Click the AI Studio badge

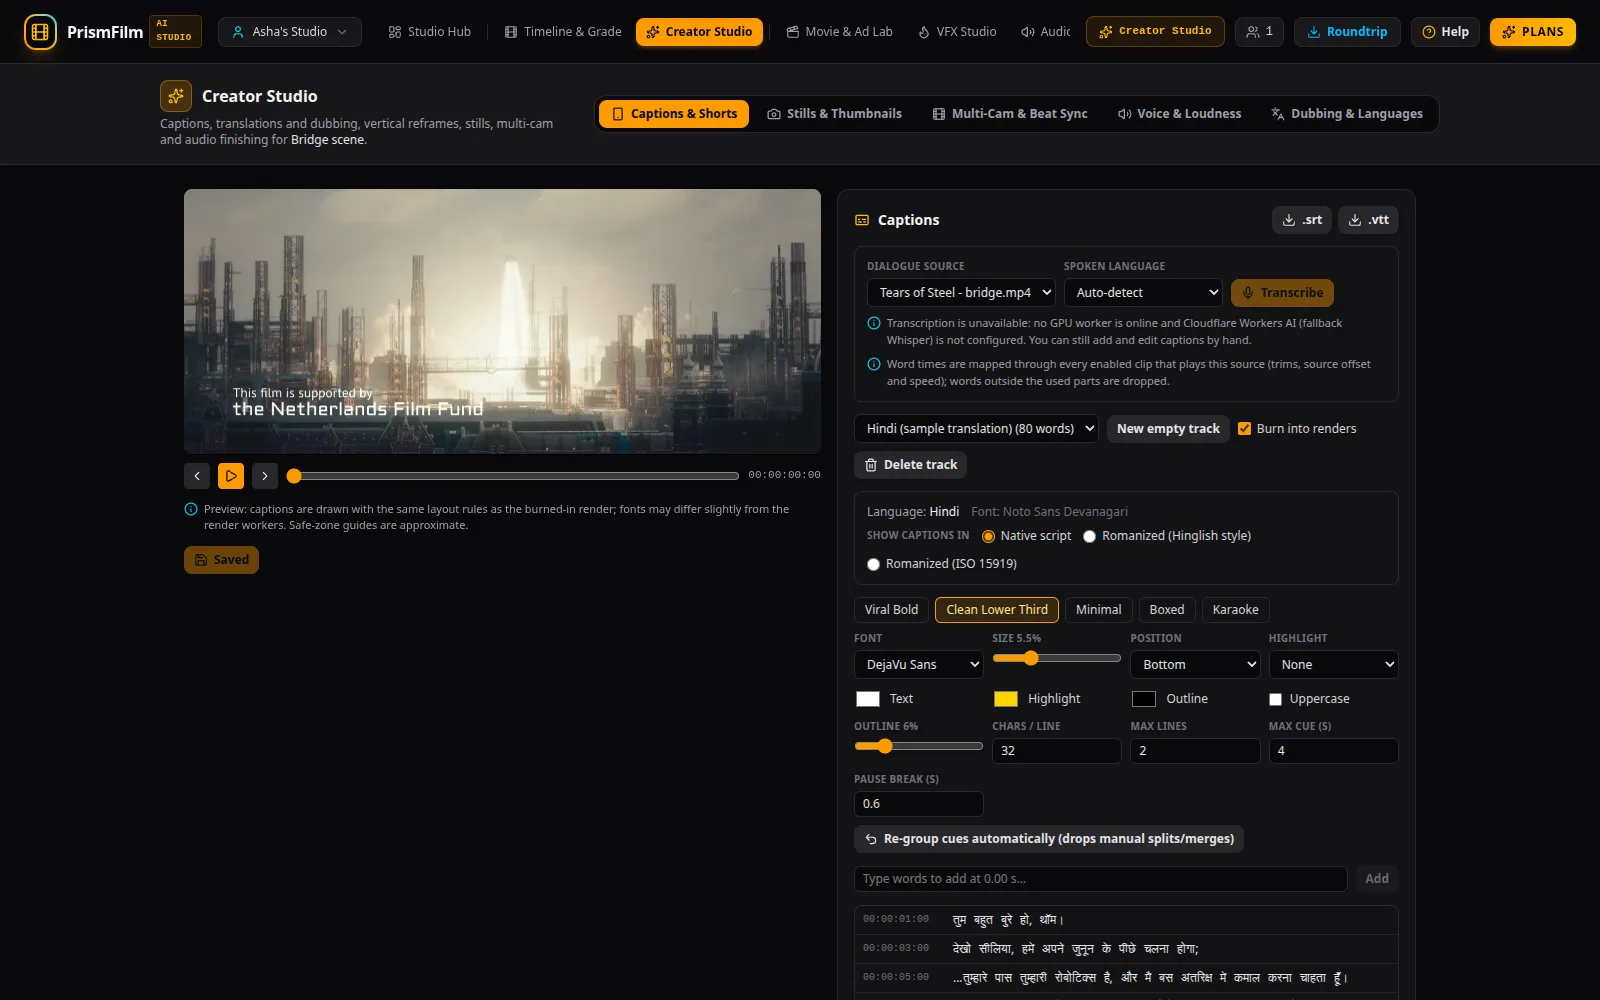175,32
